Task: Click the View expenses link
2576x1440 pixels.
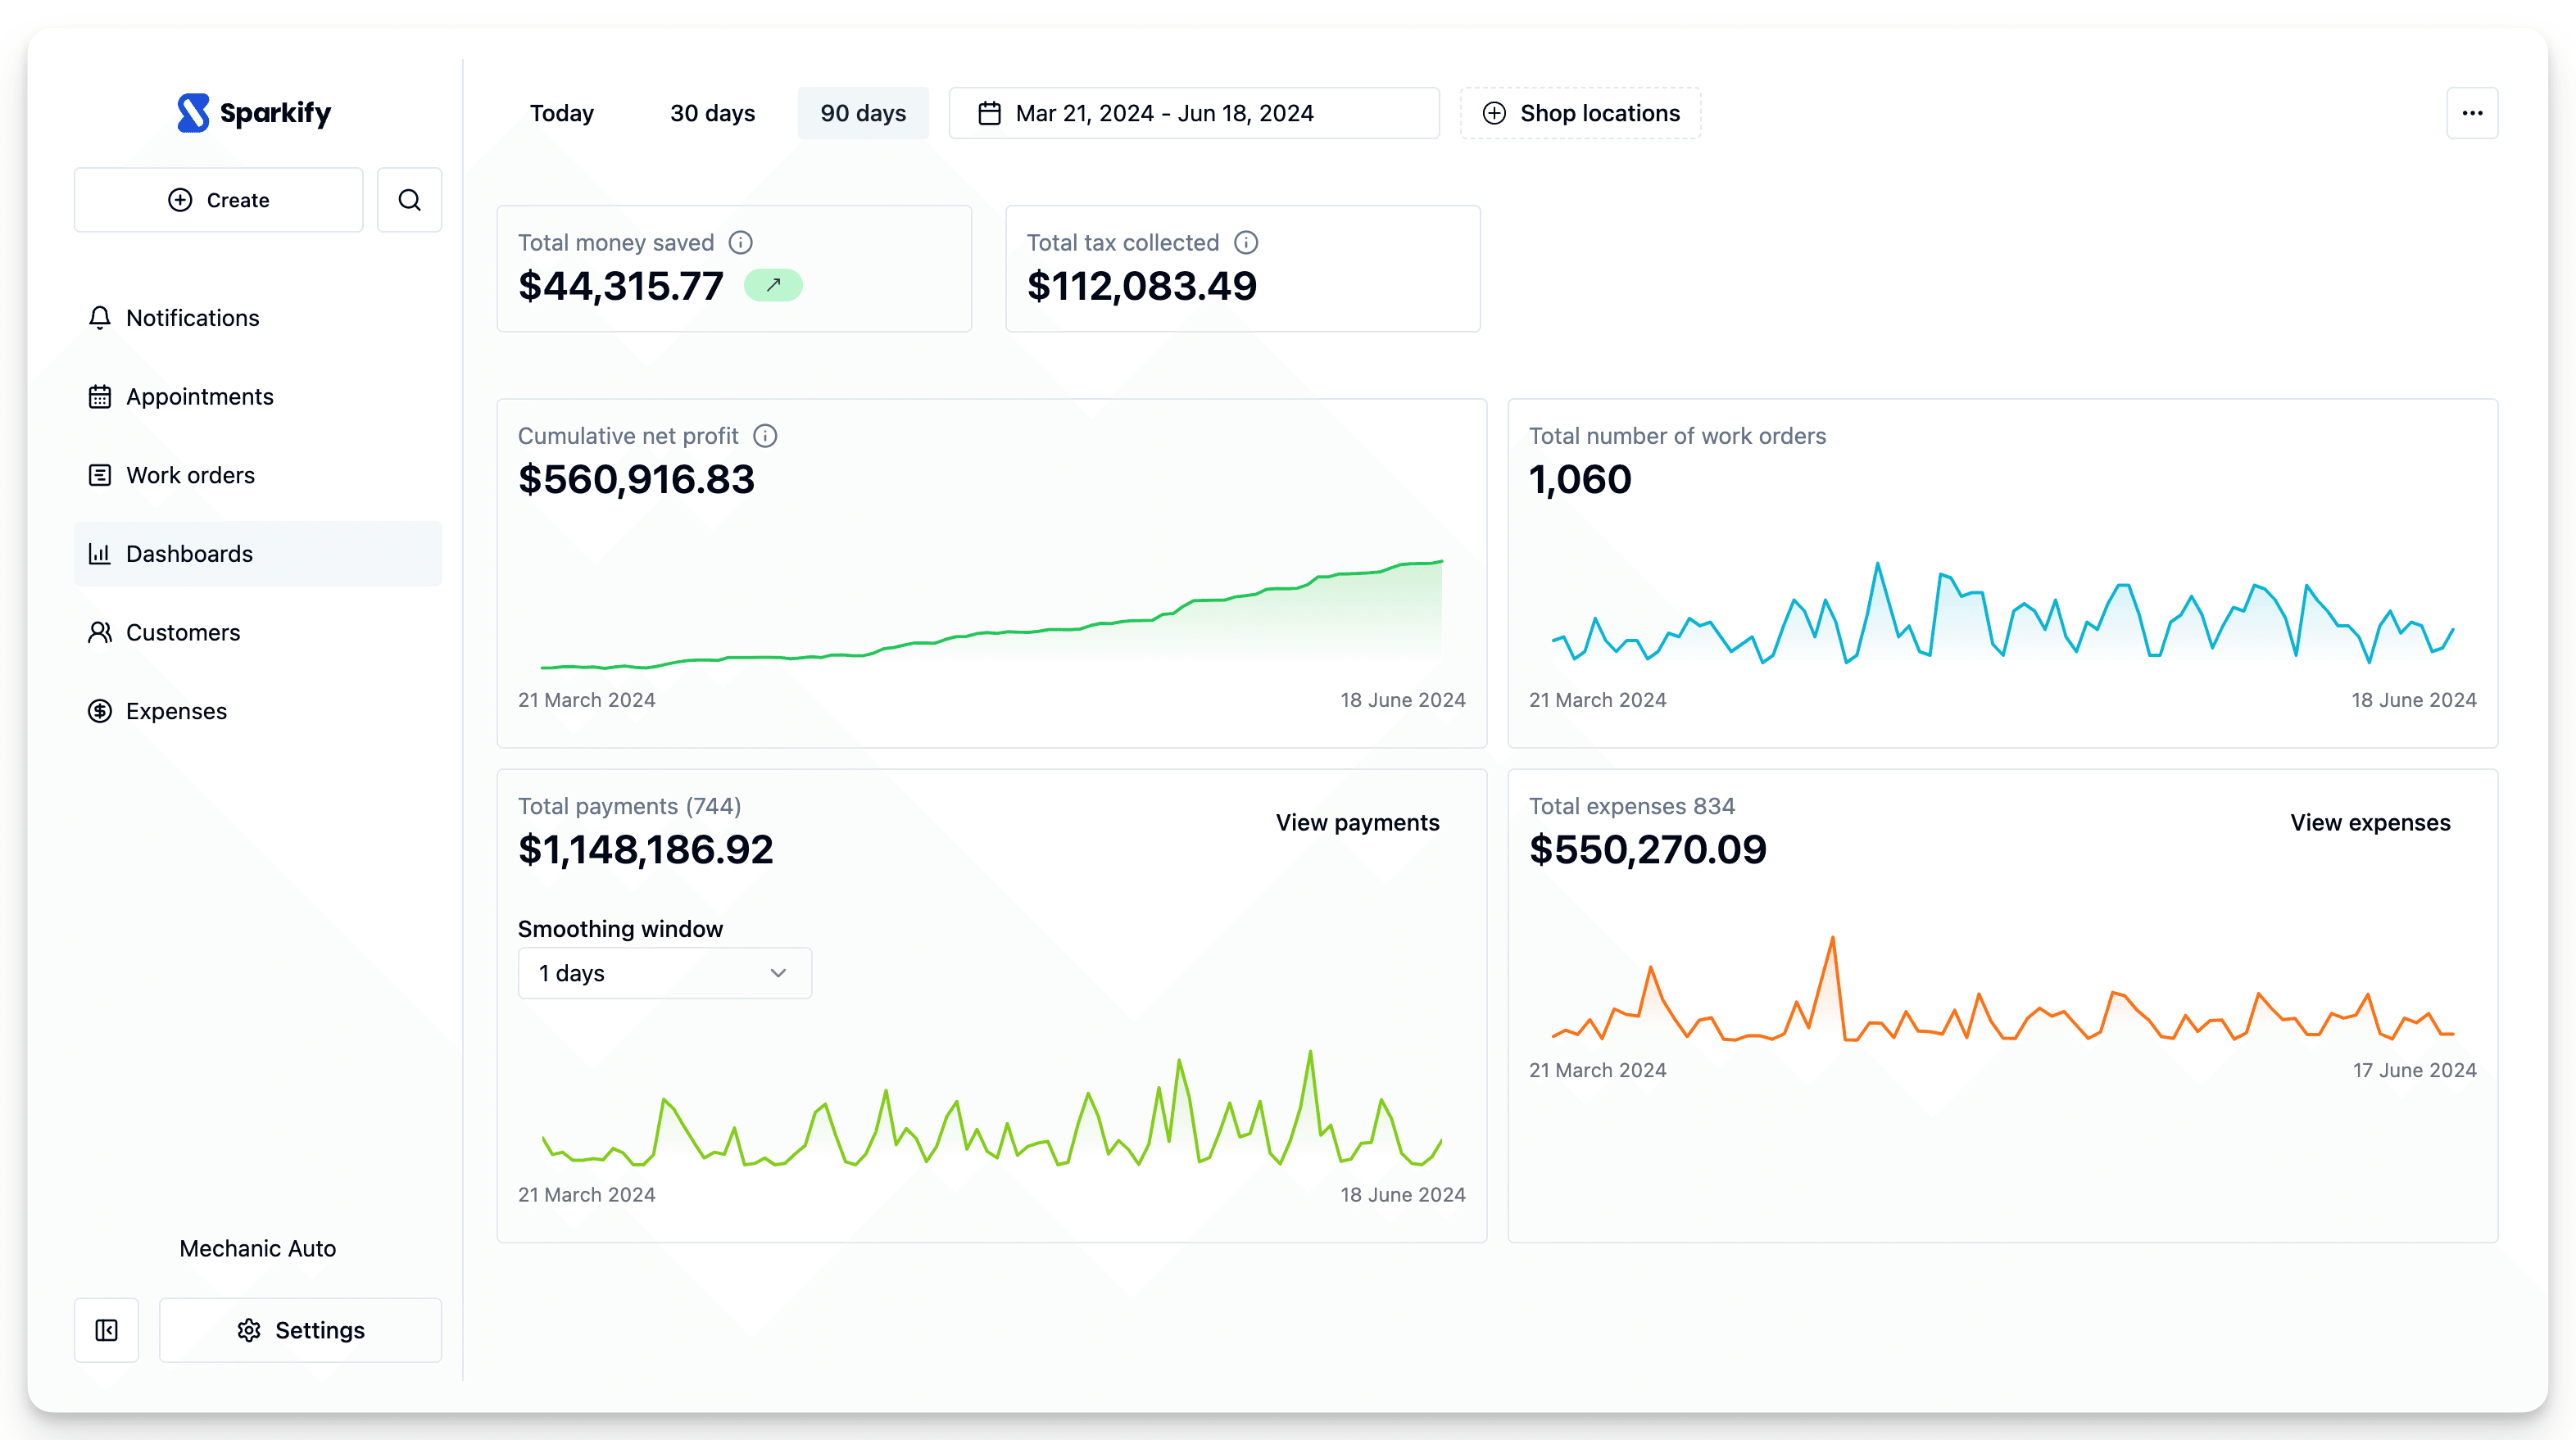Action: [2370, 822]
